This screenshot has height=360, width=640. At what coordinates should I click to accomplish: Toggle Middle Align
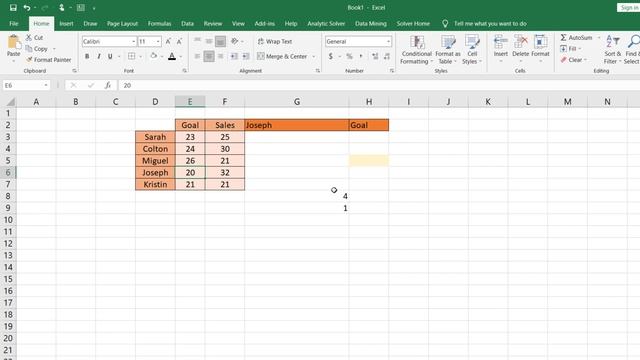(209, 41)
